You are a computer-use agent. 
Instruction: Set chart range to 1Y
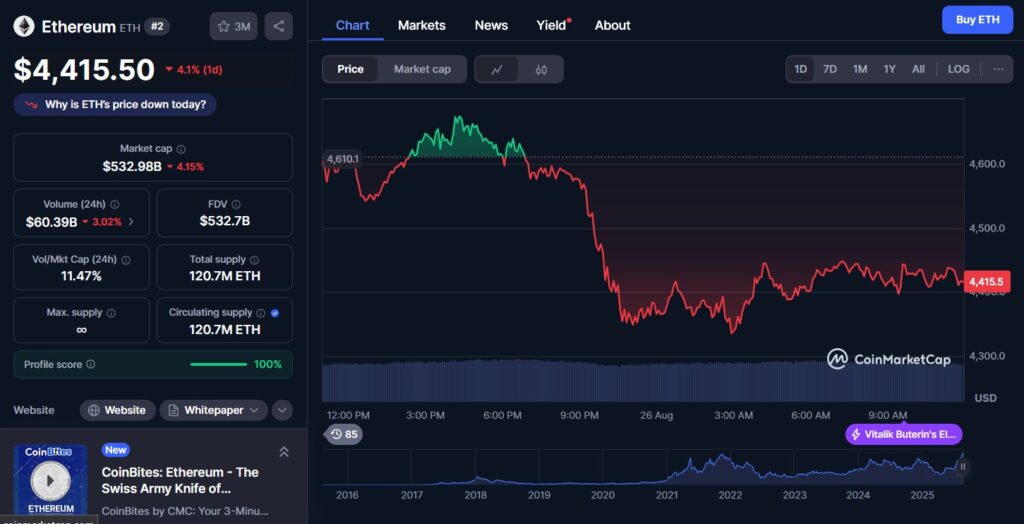889,69
